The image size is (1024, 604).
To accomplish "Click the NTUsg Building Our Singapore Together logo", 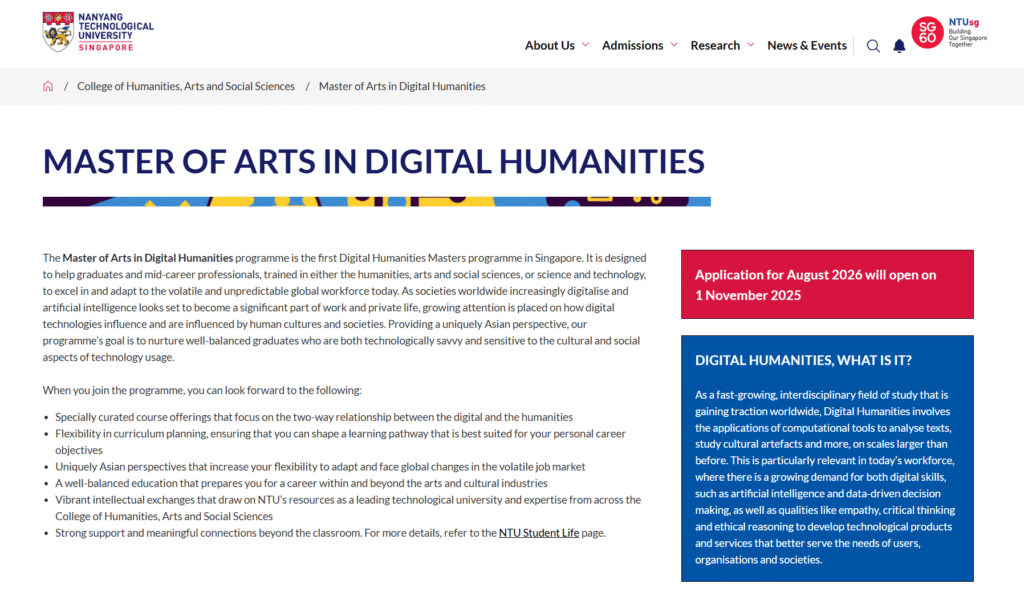I will point(966,32).
